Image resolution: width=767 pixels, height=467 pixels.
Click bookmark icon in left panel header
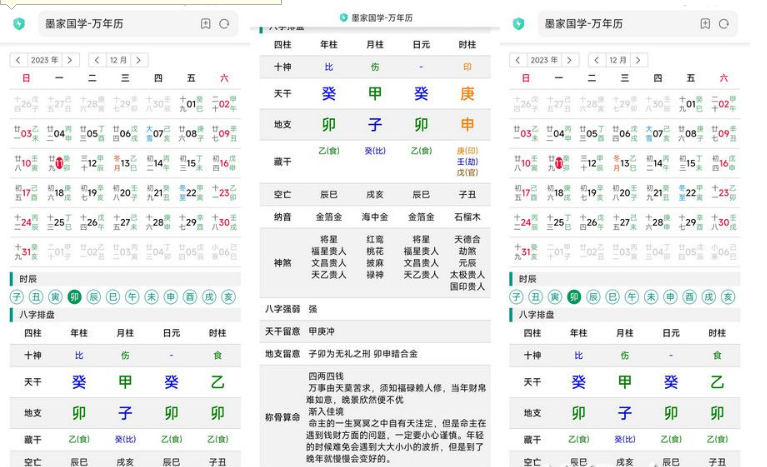[205, 24]
